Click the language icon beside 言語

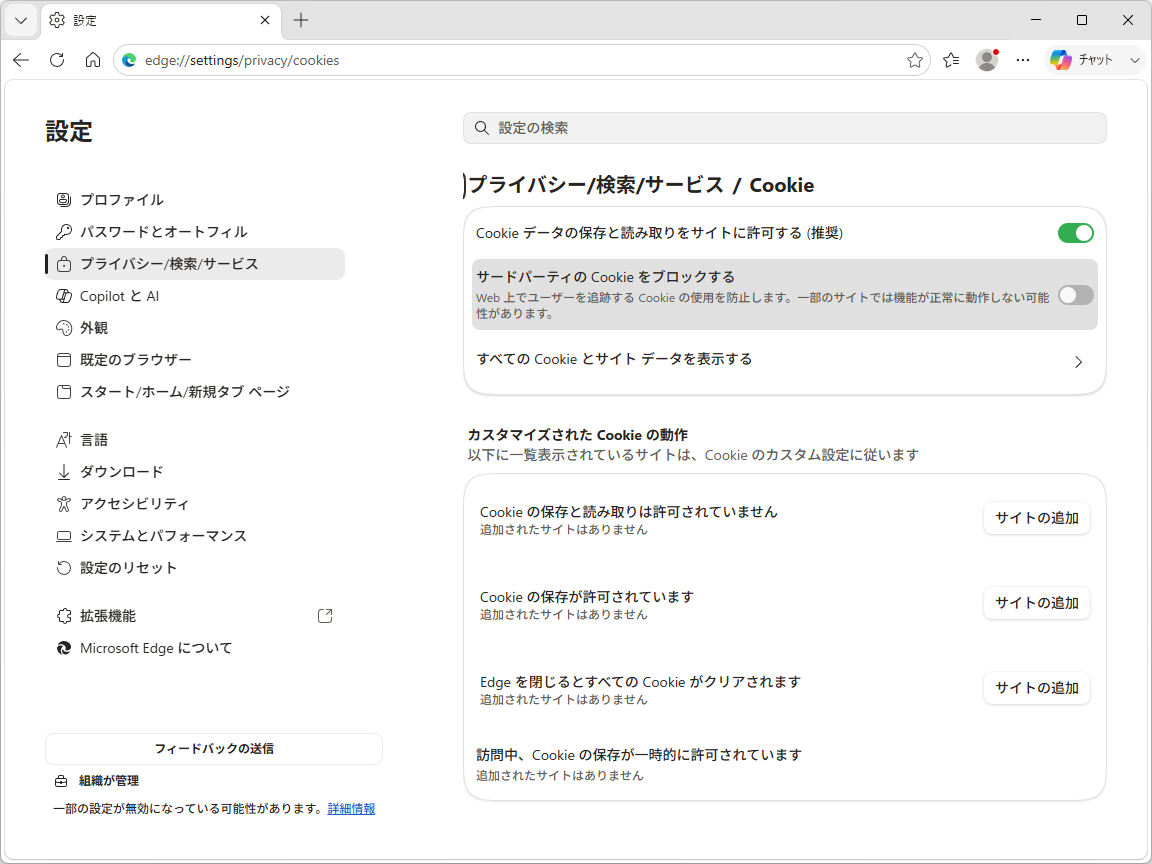pos(64,440)
